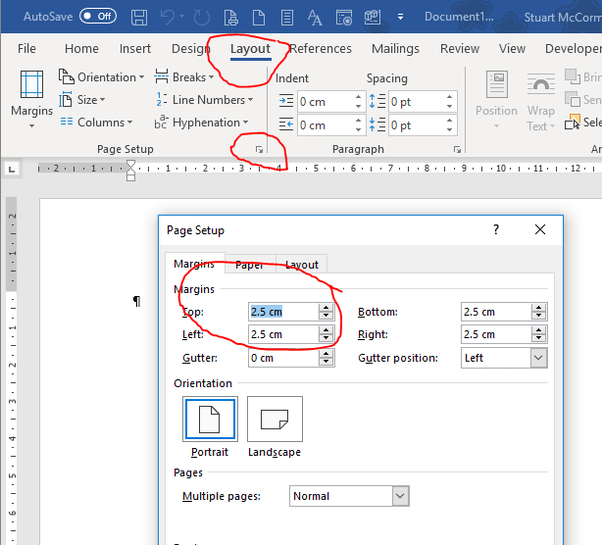The image size is (602, 545).
Task: Click the Help question mark in Page Setup dialog
Action: coord(496,230)
